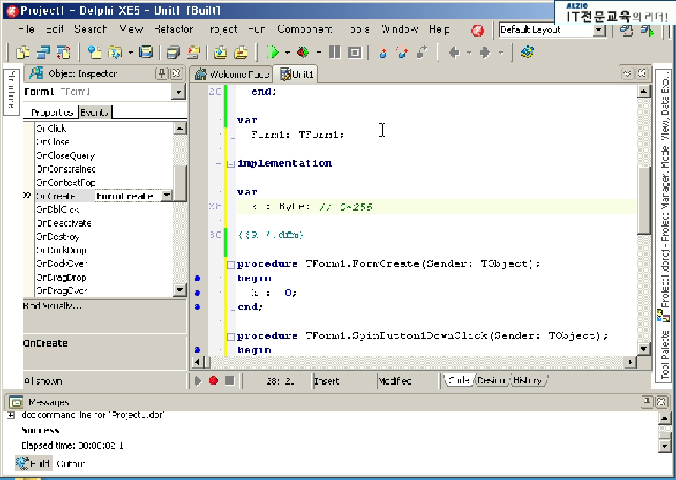Image resolution: width=676 pixels, height=480 pixels.
Task: Click the Pause toolbar icon
Action: (334, 52)
